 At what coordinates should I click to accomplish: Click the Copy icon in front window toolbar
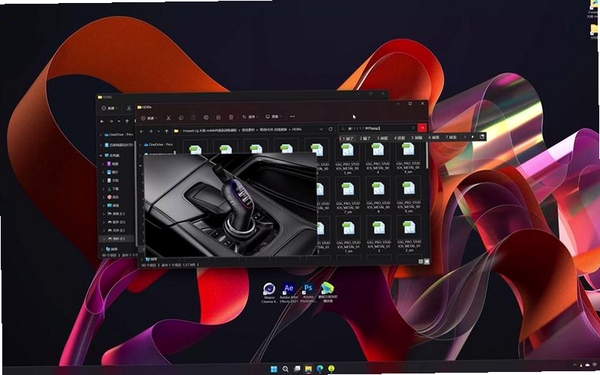[x=181, y=117]
